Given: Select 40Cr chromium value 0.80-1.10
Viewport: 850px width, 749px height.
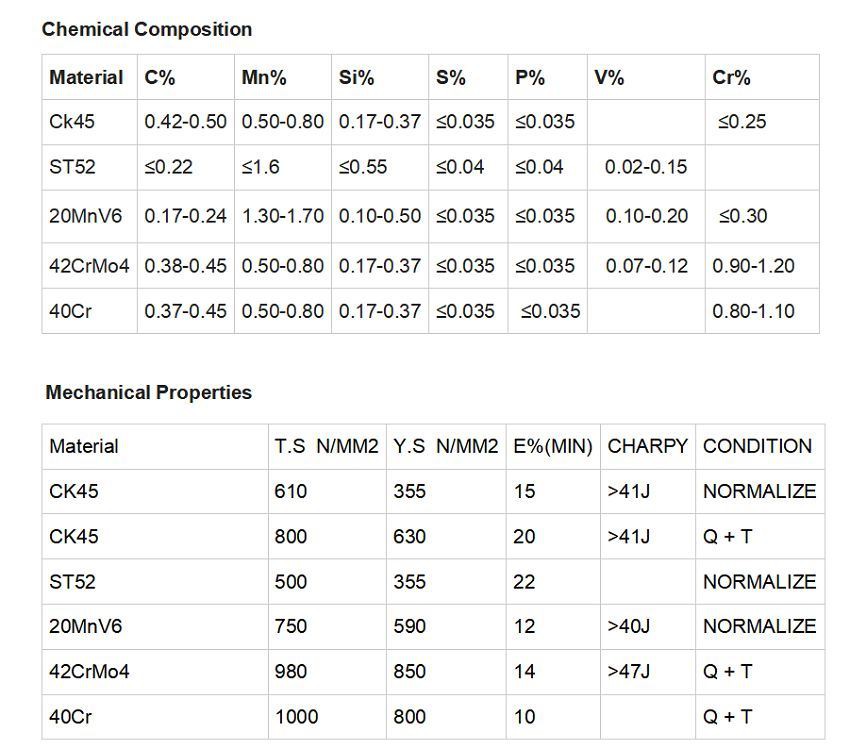Looking at the screenshot, I should (x=753, y=311).
